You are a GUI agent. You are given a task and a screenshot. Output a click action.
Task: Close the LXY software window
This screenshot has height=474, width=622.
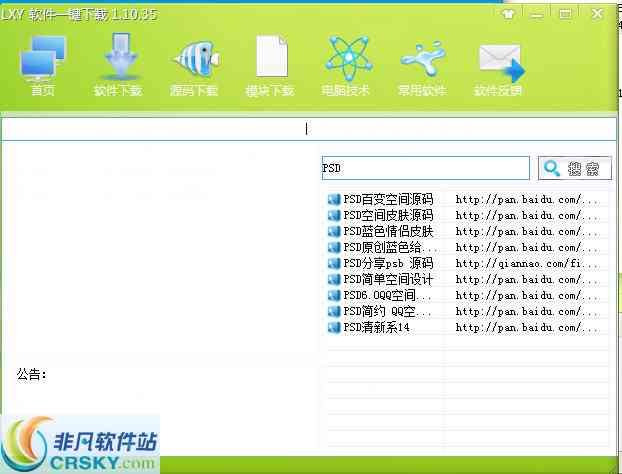597,14
